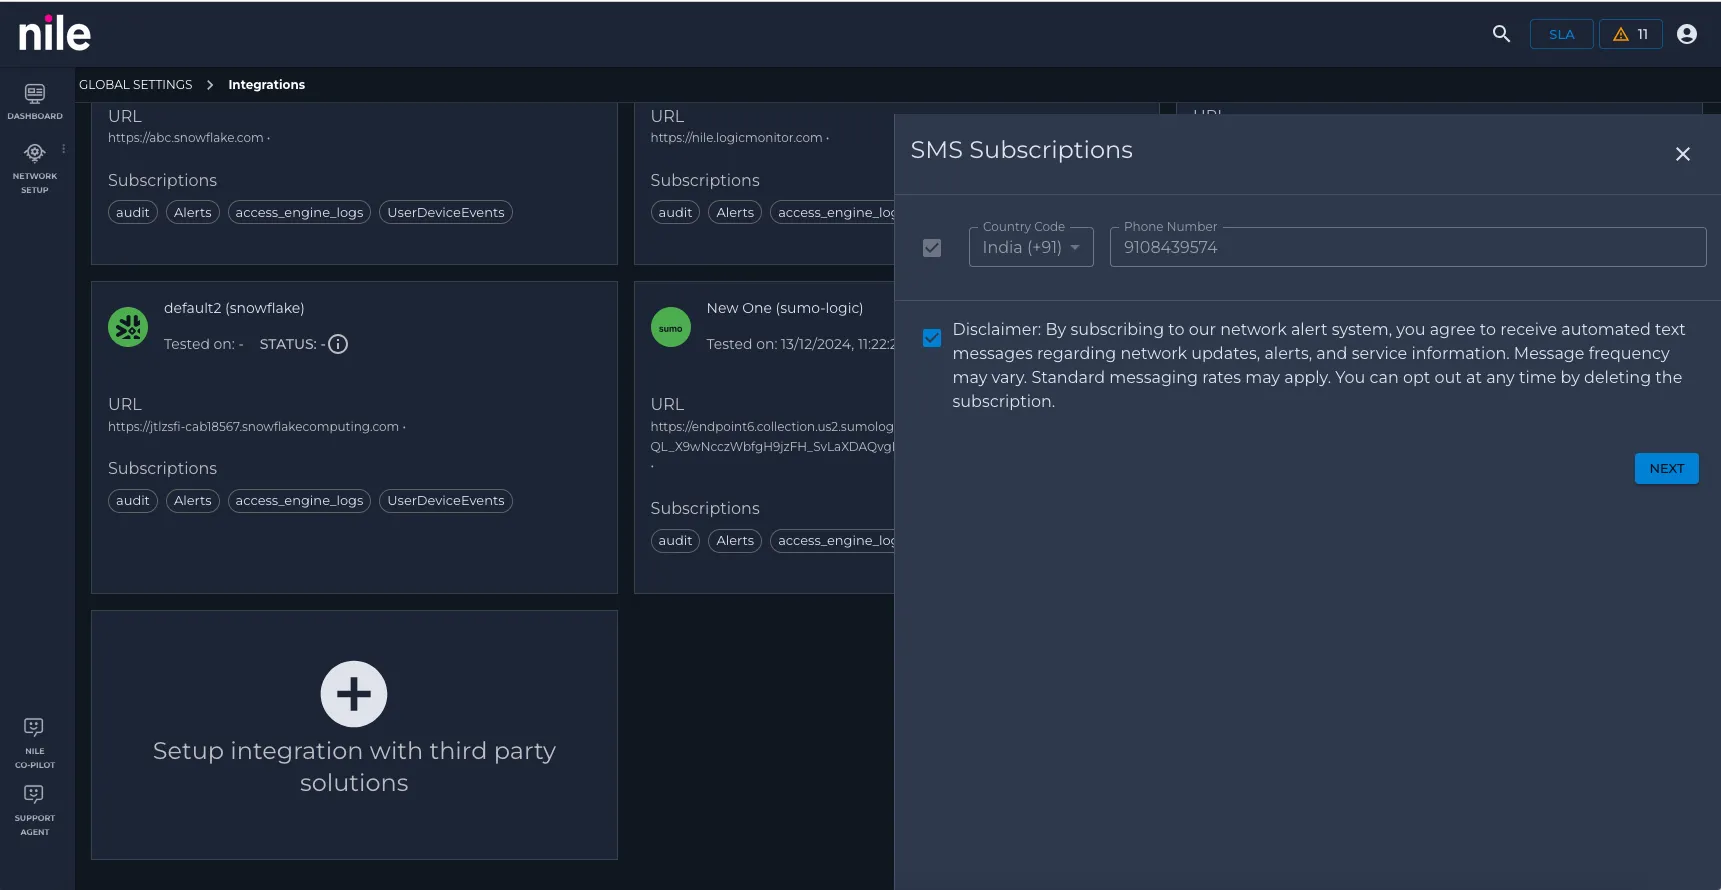Click audit tag on New One (sumo-logic) card

675,540
